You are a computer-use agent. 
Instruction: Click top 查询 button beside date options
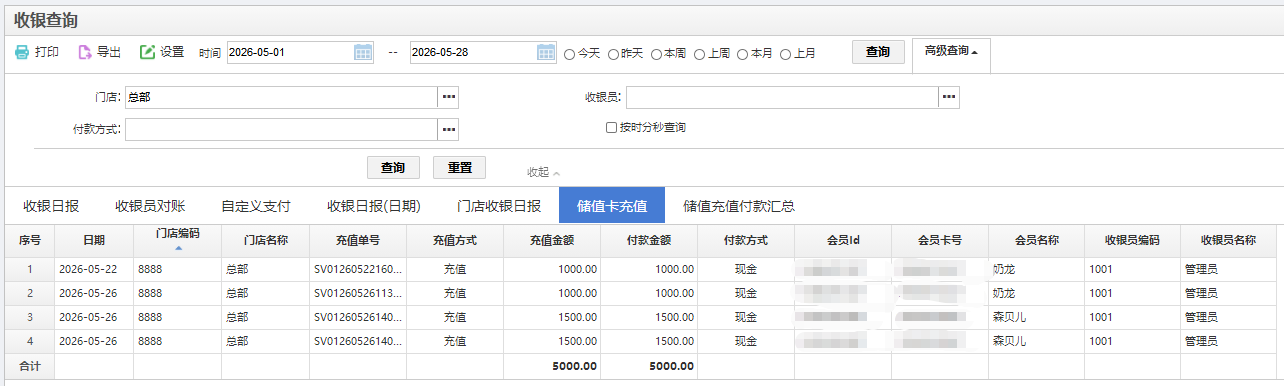click(878, 52)
